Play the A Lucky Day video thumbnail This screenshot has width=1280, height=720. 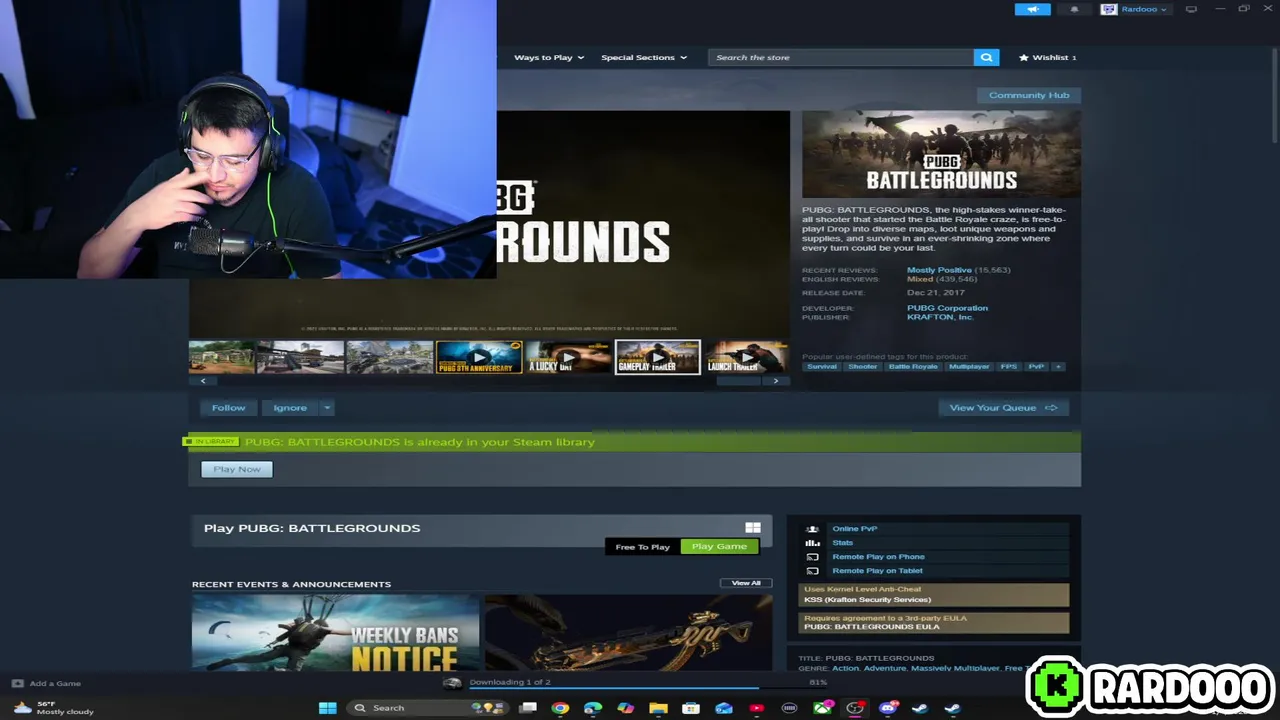pyautogui.click(x=568, y=357)
